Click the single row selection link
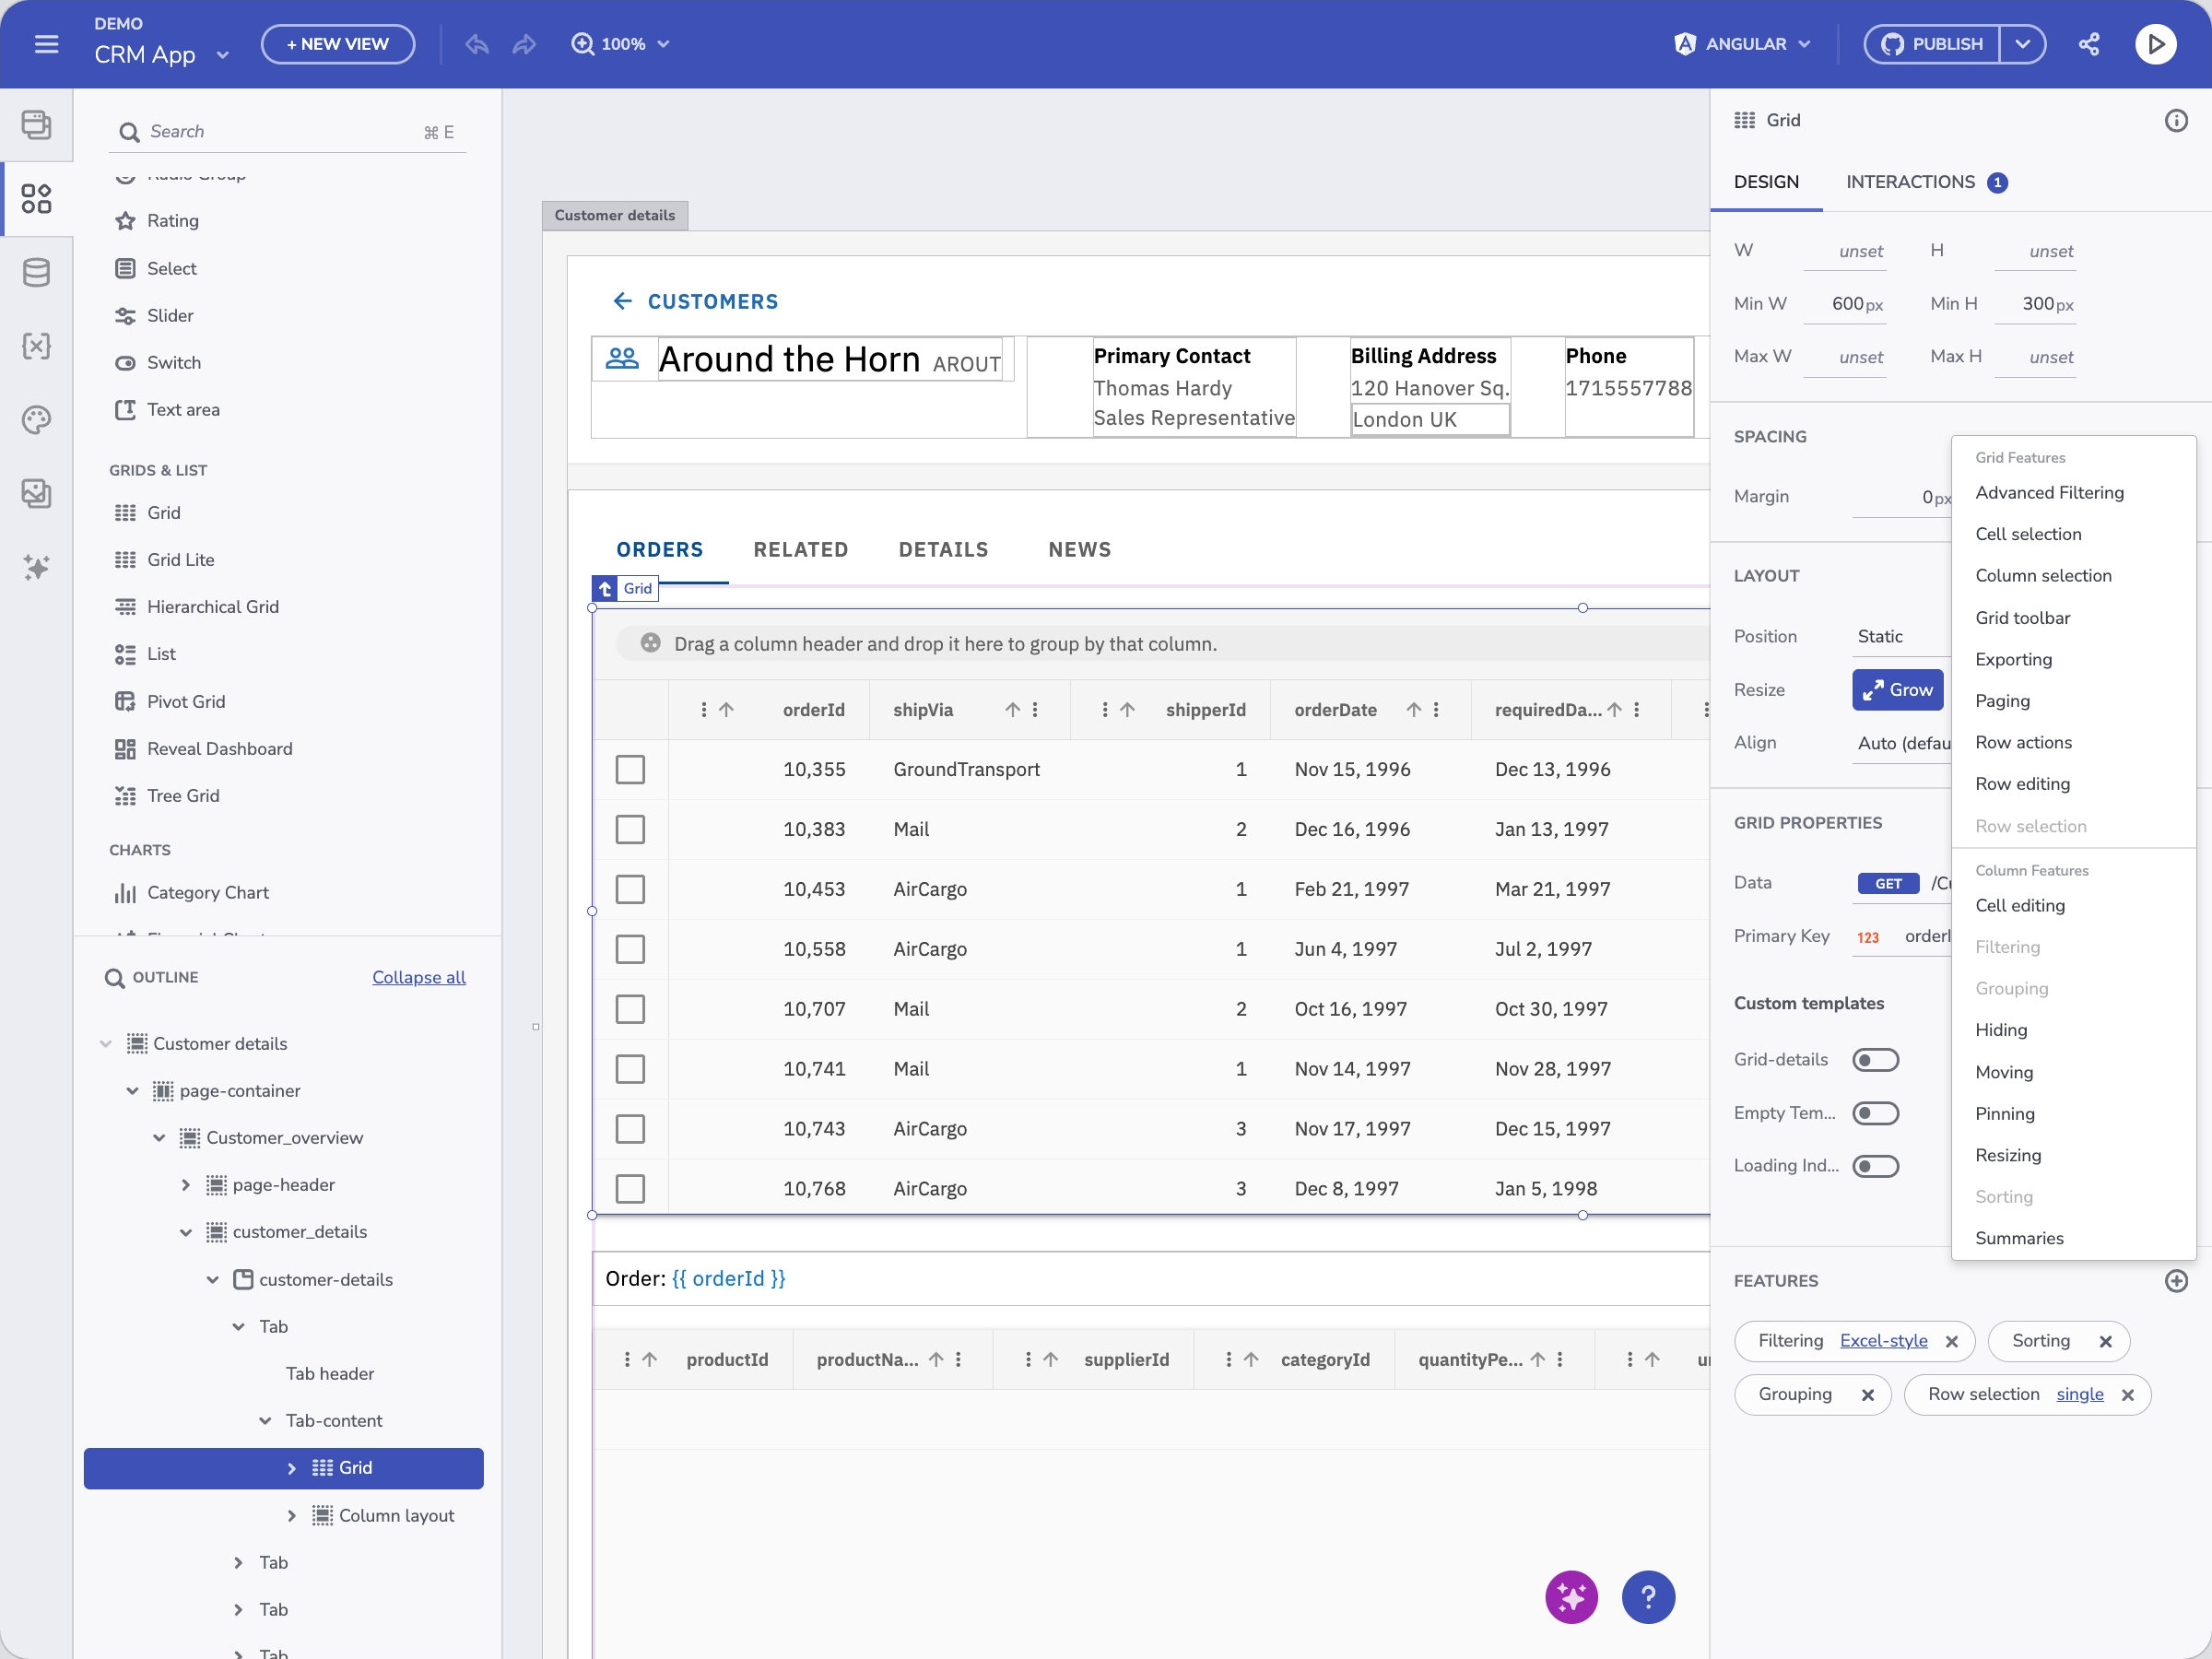 2080,1394
